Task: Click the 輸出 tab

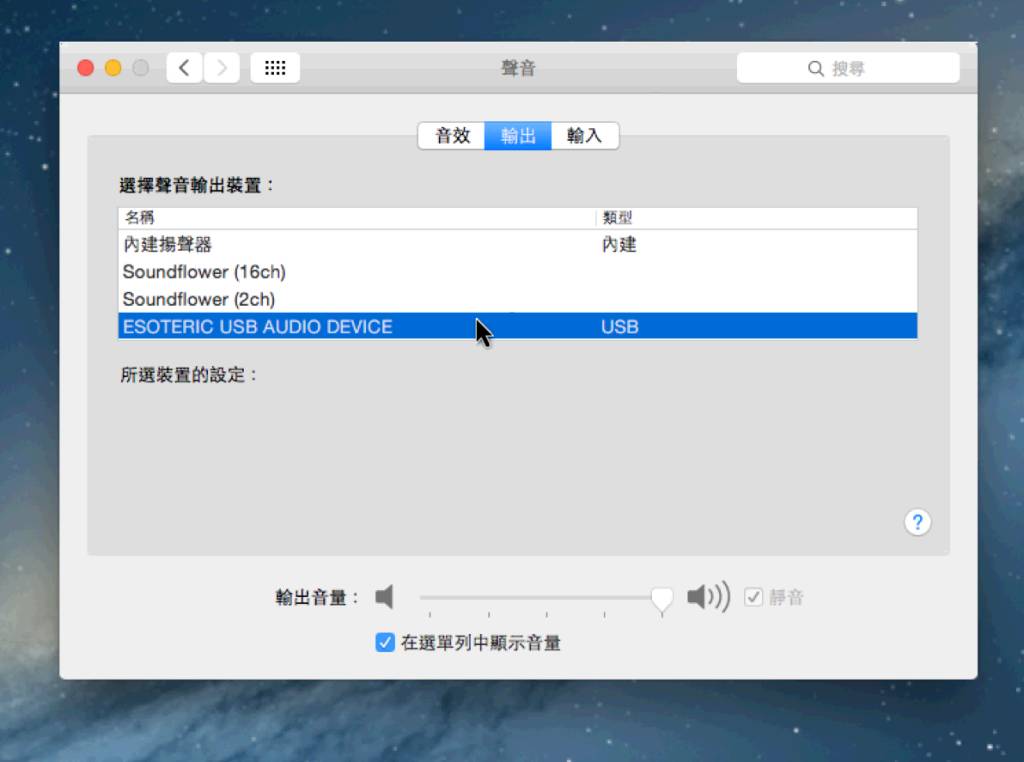Action: point(518,135)
